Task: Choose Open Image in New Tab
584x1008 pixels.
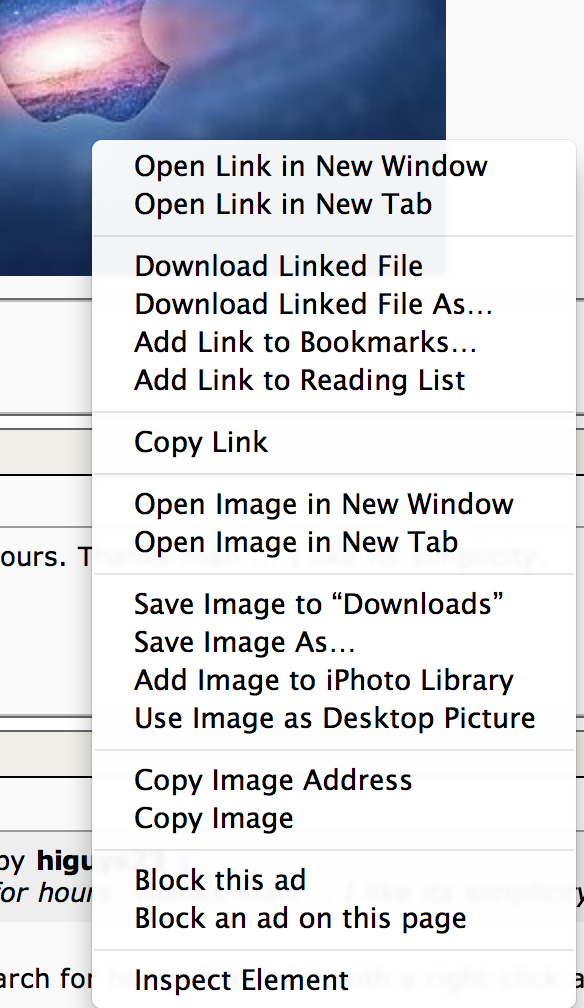Action: [334, 542]
